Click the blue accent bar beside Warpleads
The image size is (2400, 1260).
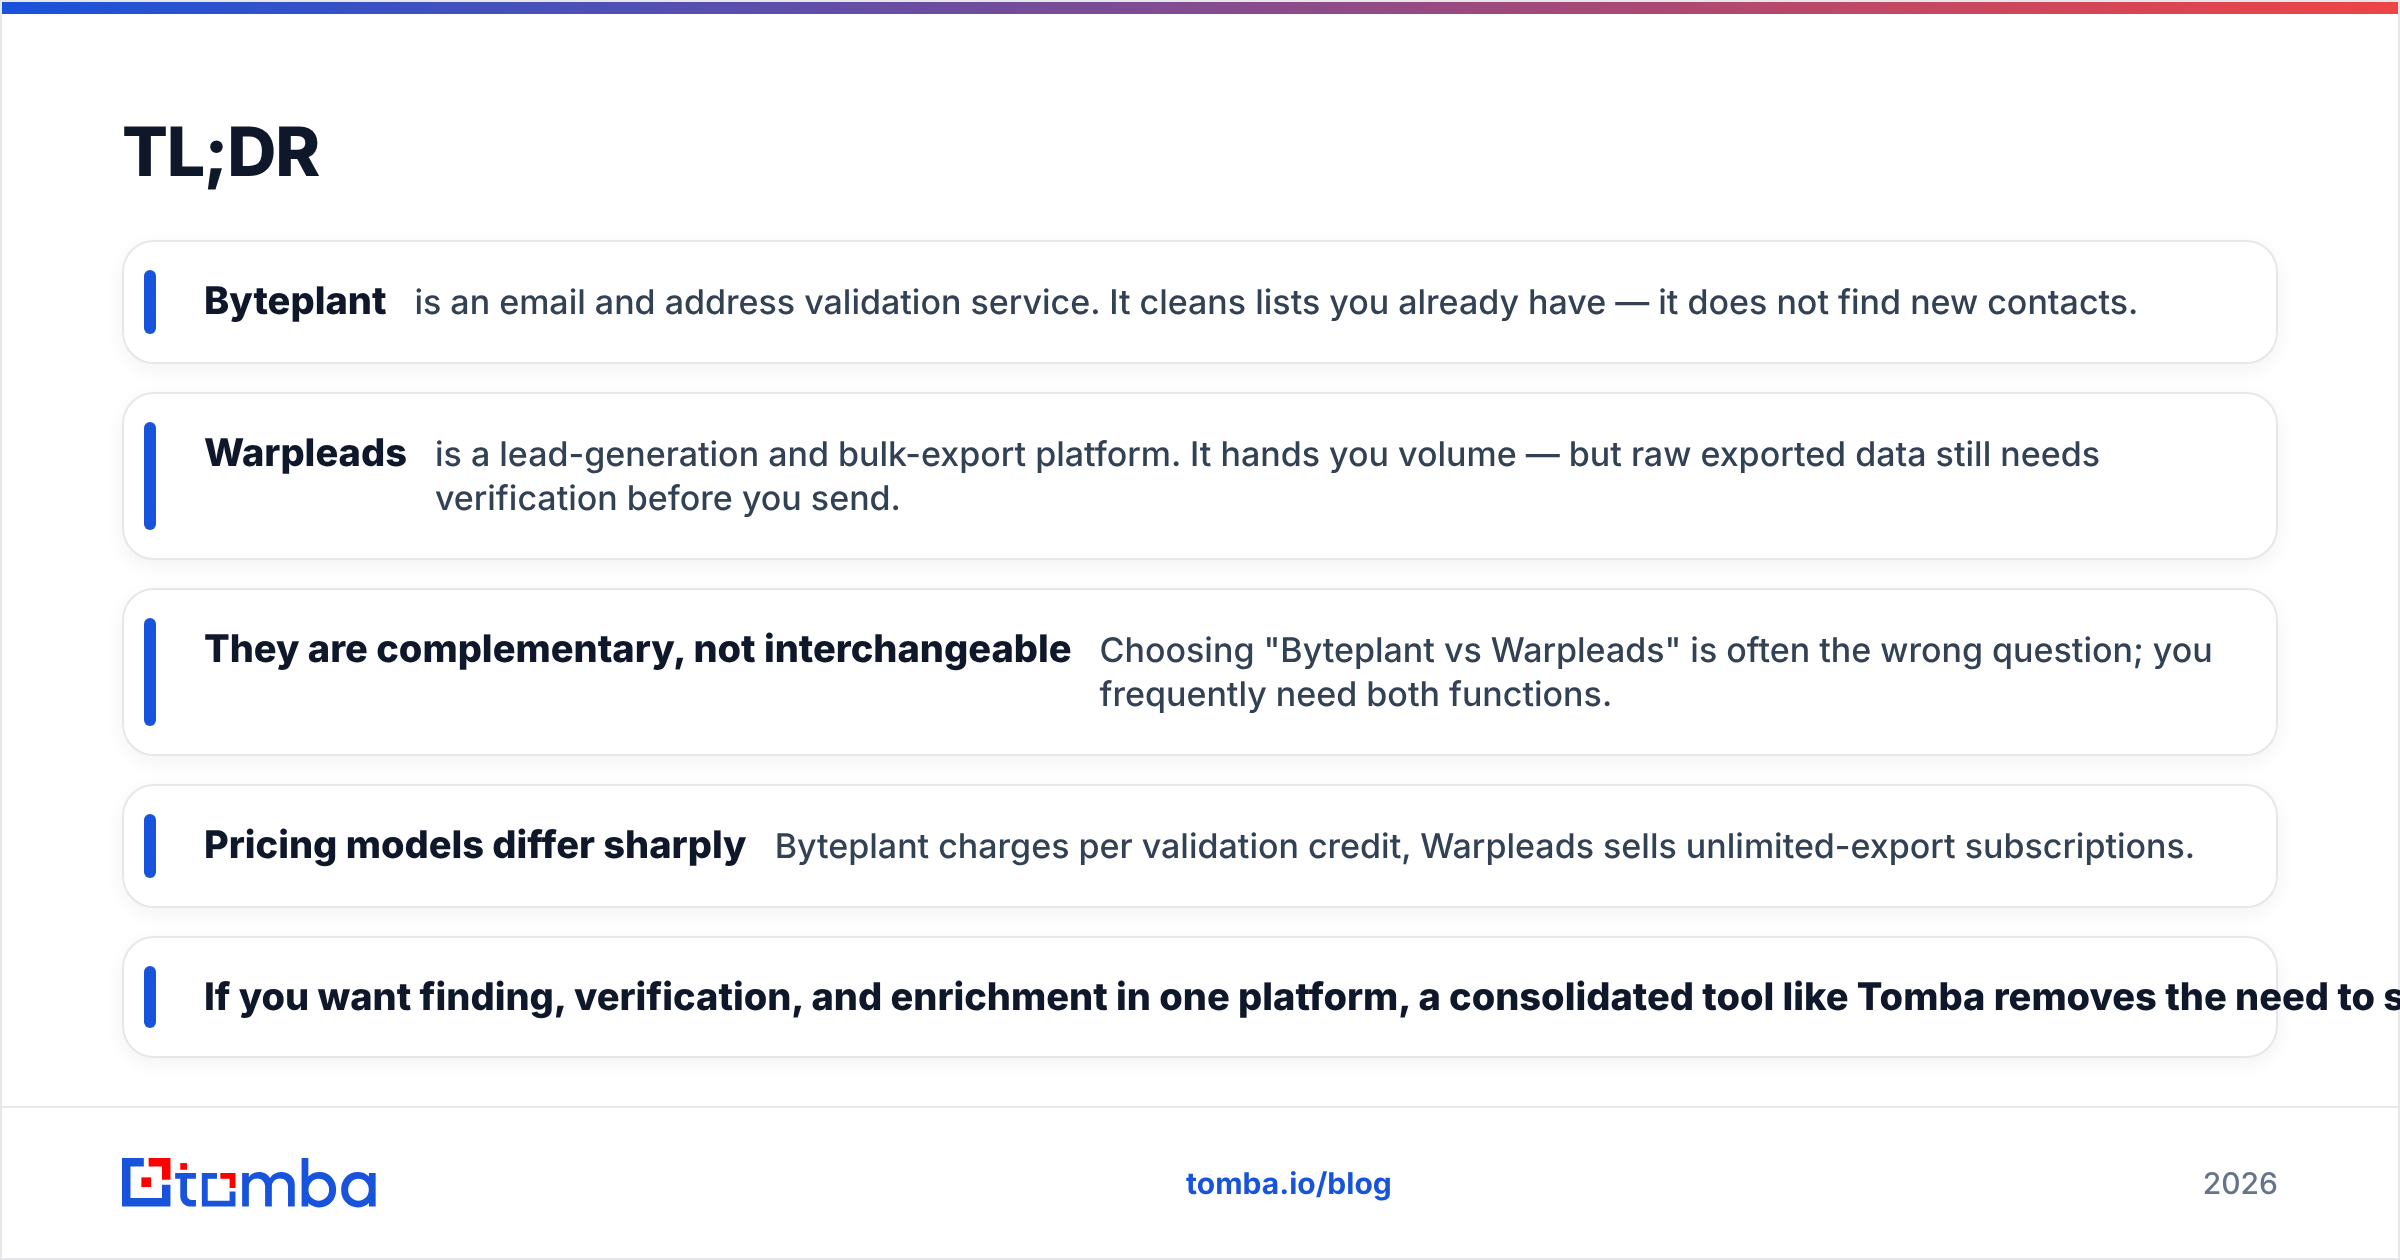[150, 476]
